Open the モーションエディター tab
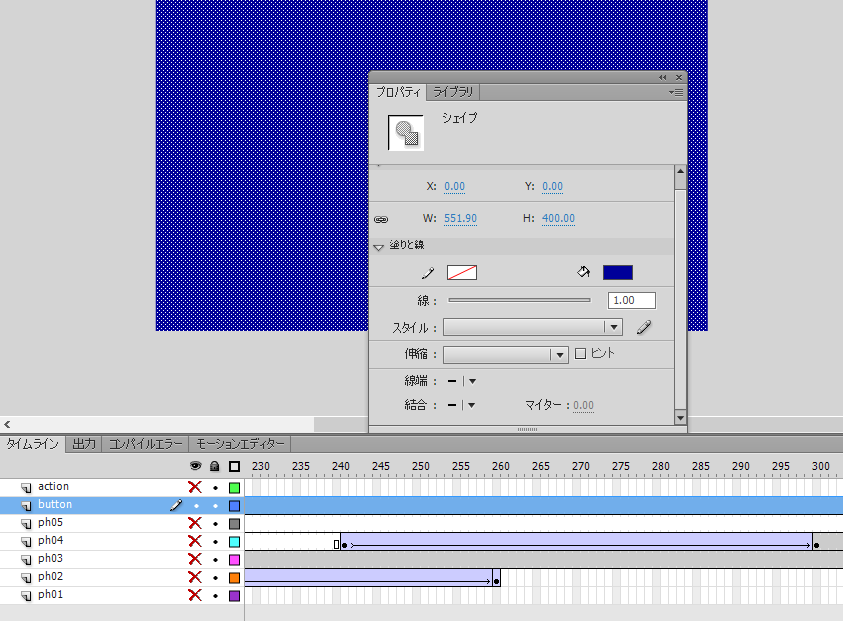The image size is (843, 621). coord(239,444)
